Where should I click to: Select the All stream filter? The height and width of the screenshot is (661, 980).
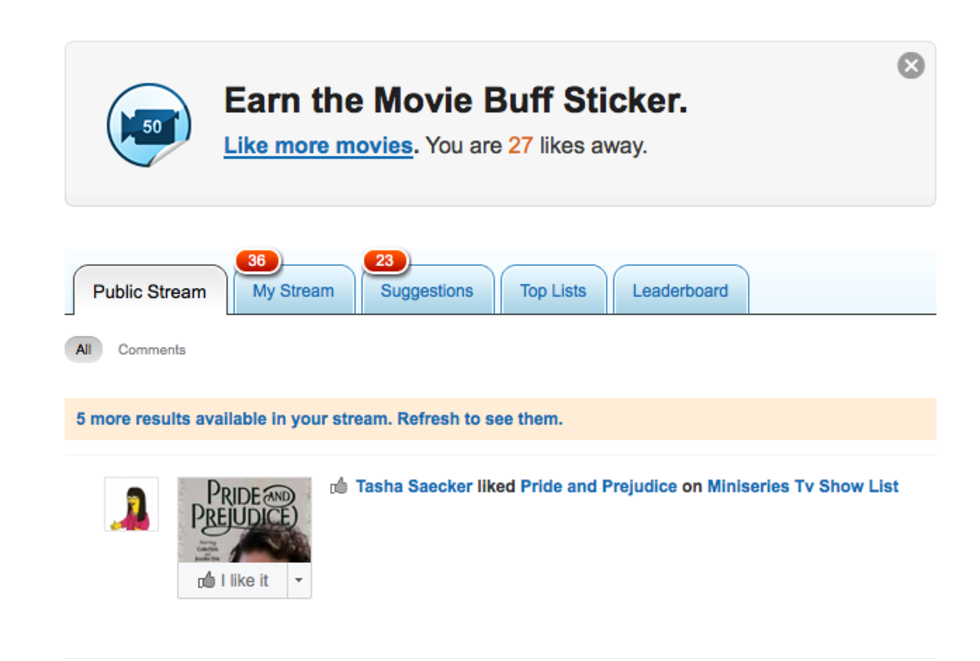click(83, 350)
